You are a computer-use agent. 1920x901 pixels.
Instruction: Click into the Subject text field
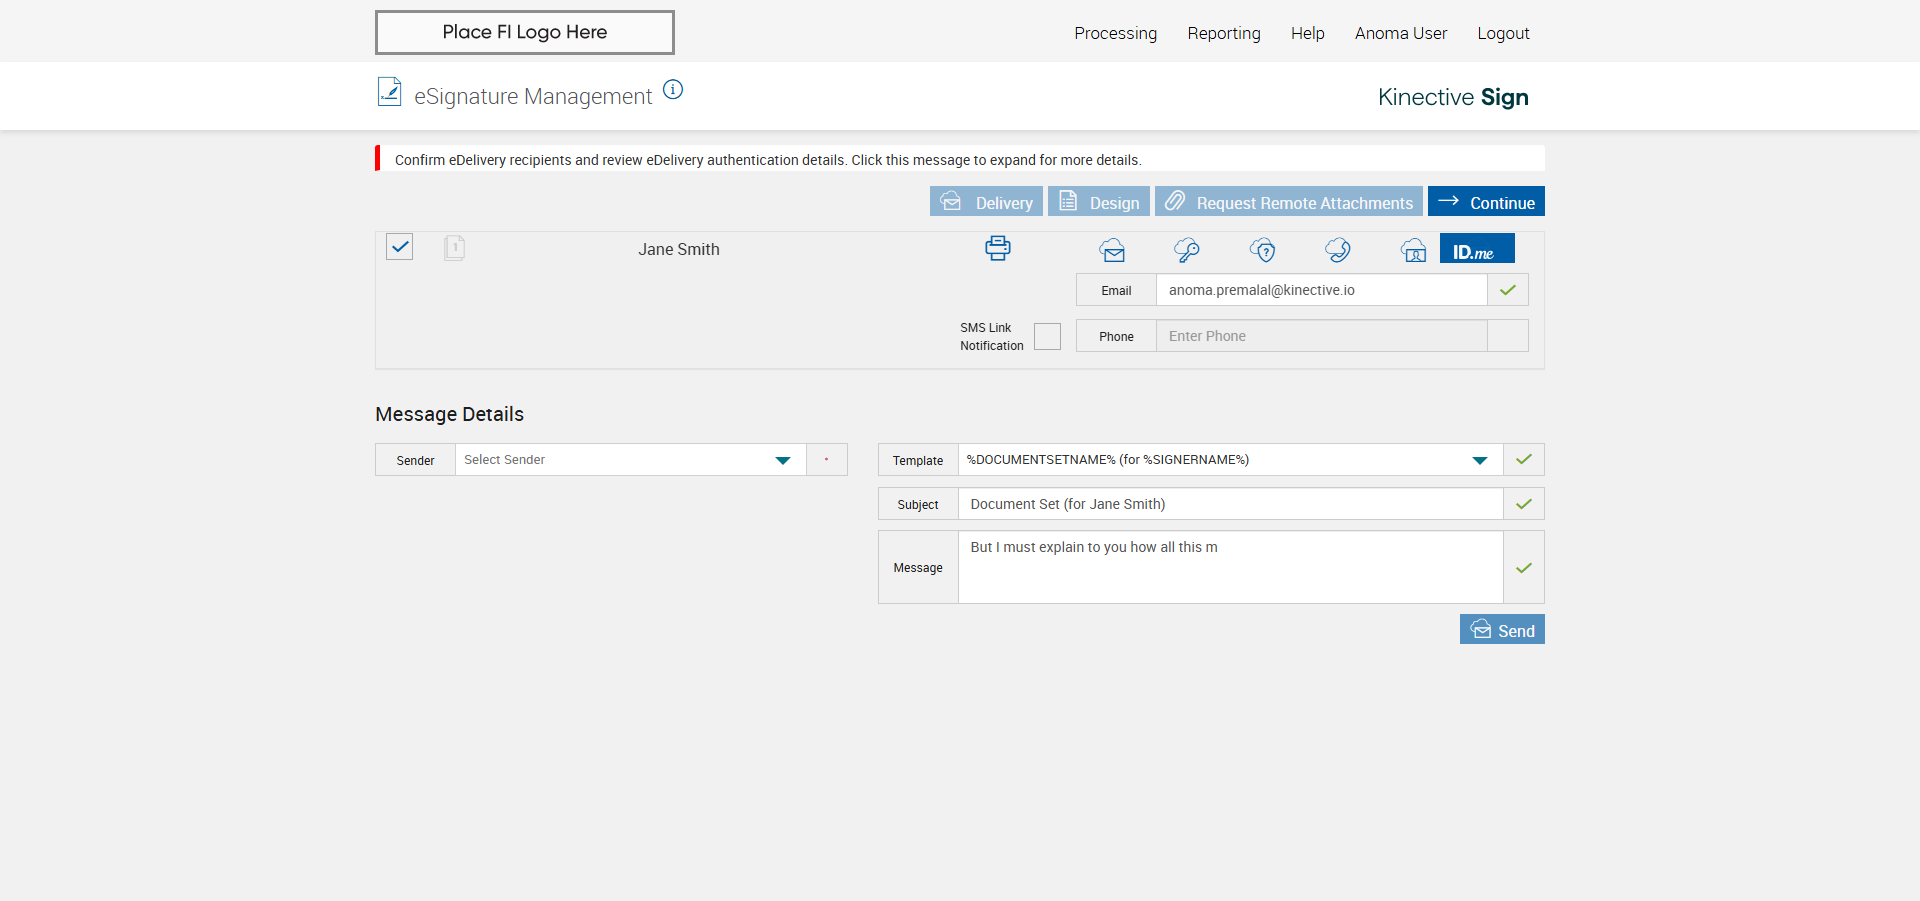(x=1229, y=504)
